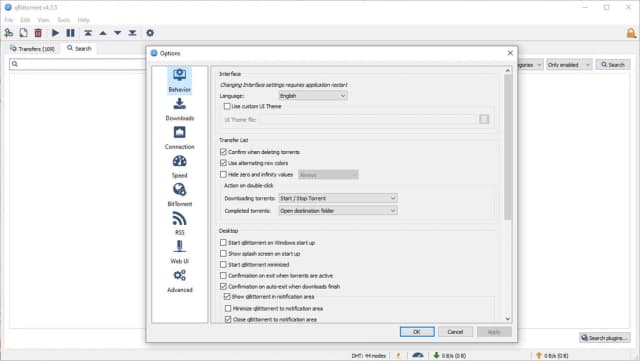Screen dimensions: 640x361
Task: Click Cancel in the Options dialog
Action: click(455, 332)
